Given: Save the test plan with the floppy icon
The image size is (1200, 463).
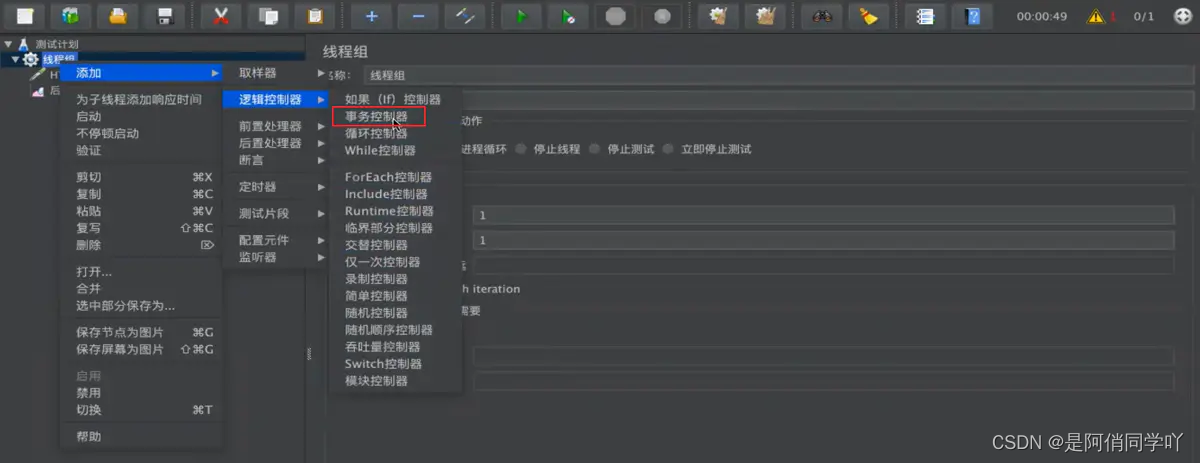Looking at the screenshot, I should [164, 16].
